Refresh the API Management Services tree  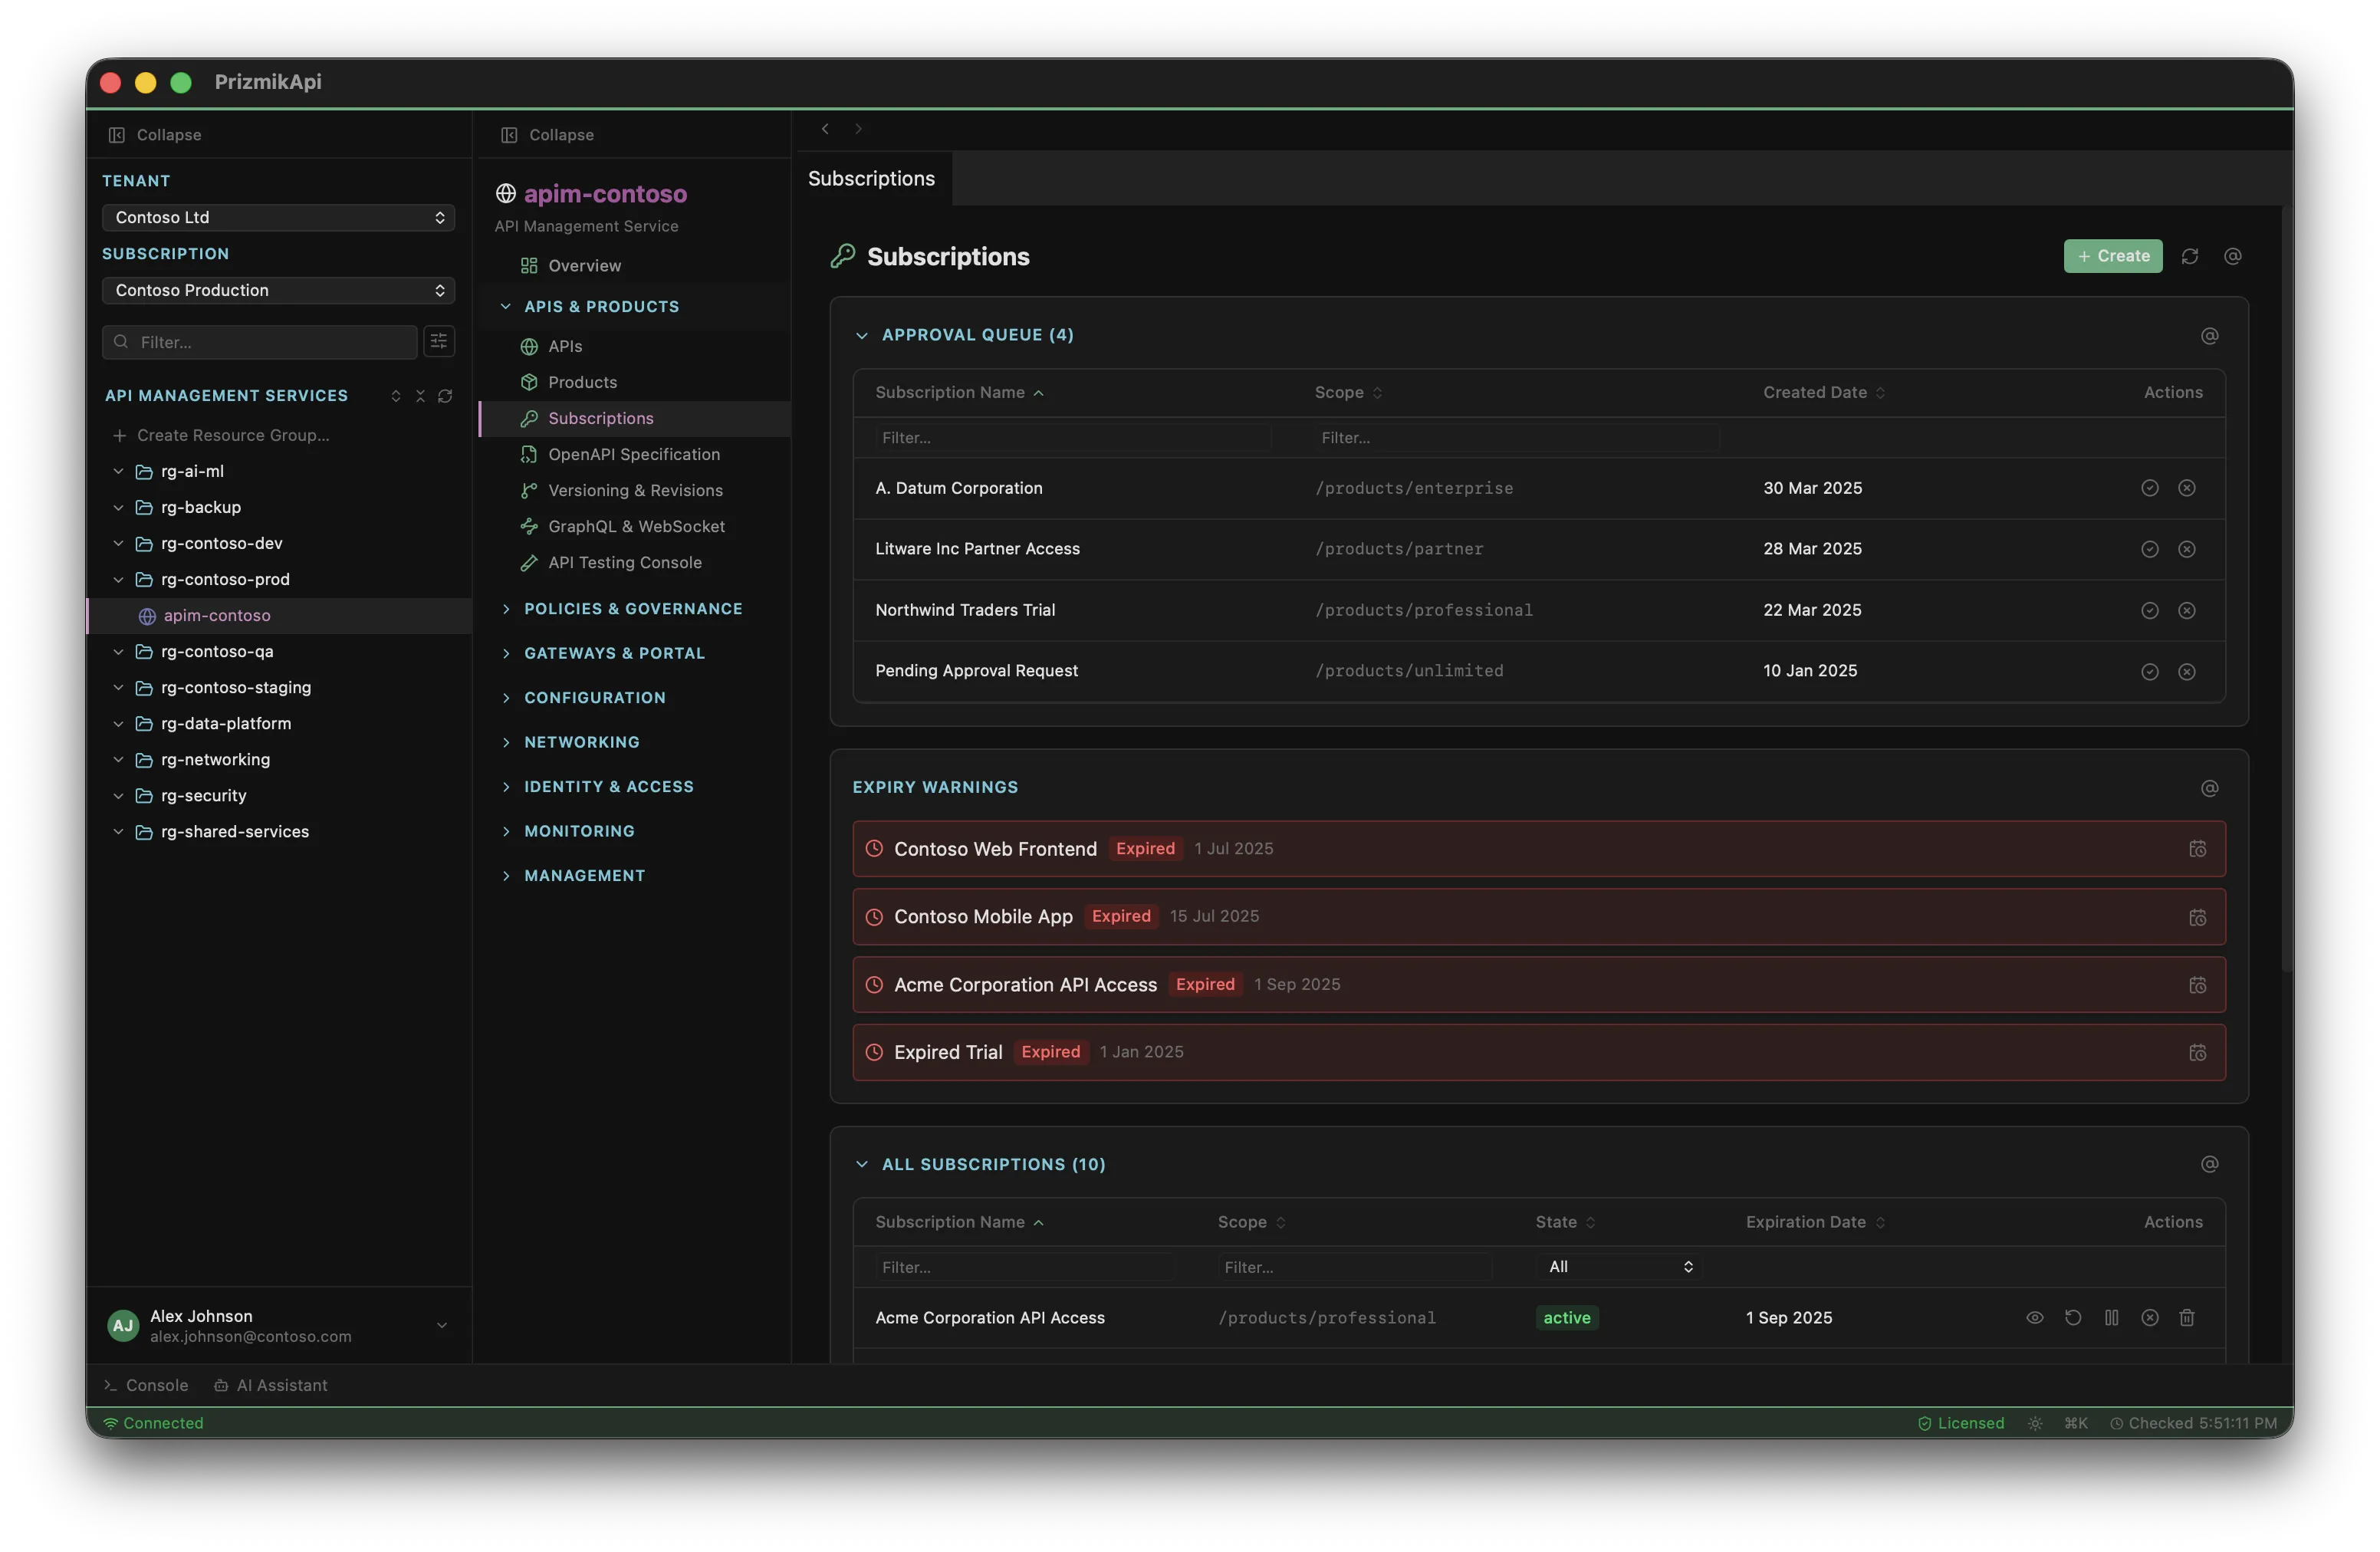pyautogui.click(x=446, y=396)
